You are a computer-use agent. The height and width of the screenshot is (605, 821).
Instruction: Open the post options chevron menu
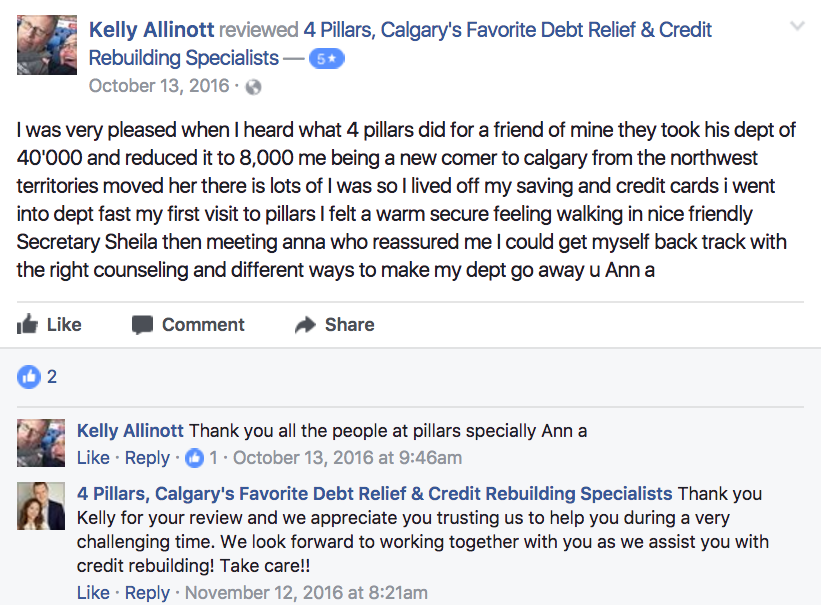tap(797, 26)
